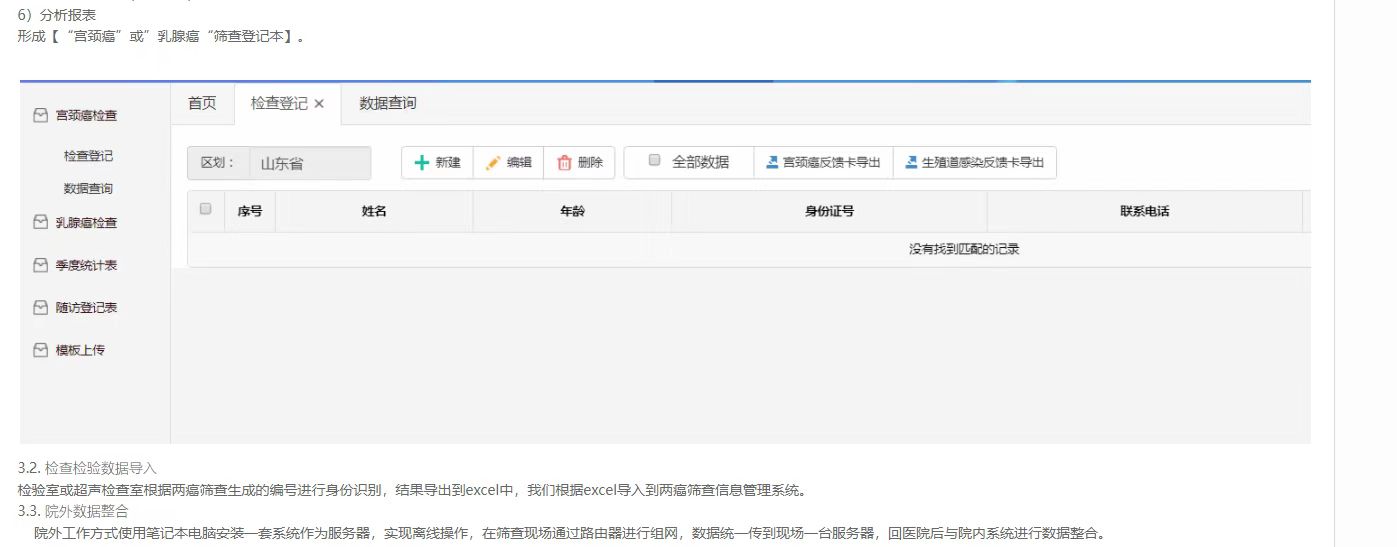1397x547 pixels.
Task: Click the 宫颈癌反馈卡导出 export icon
Action: coord(771,163)
